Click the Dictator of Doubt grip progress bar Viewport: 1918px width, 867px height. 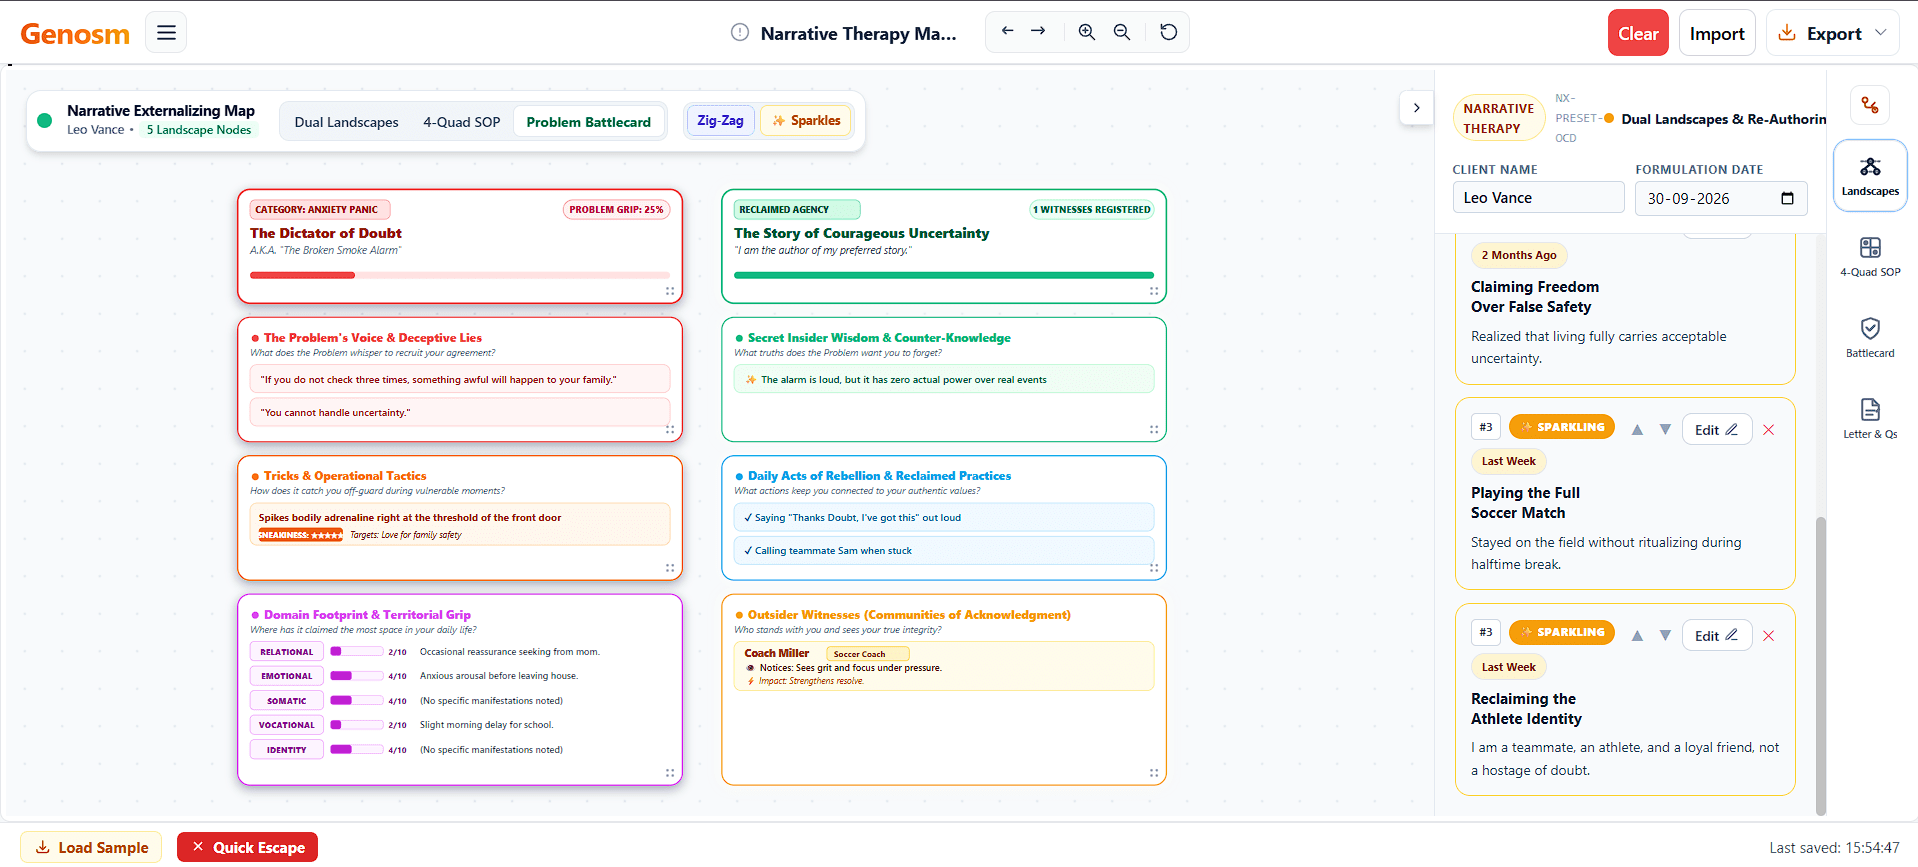[x=460, y=275]
